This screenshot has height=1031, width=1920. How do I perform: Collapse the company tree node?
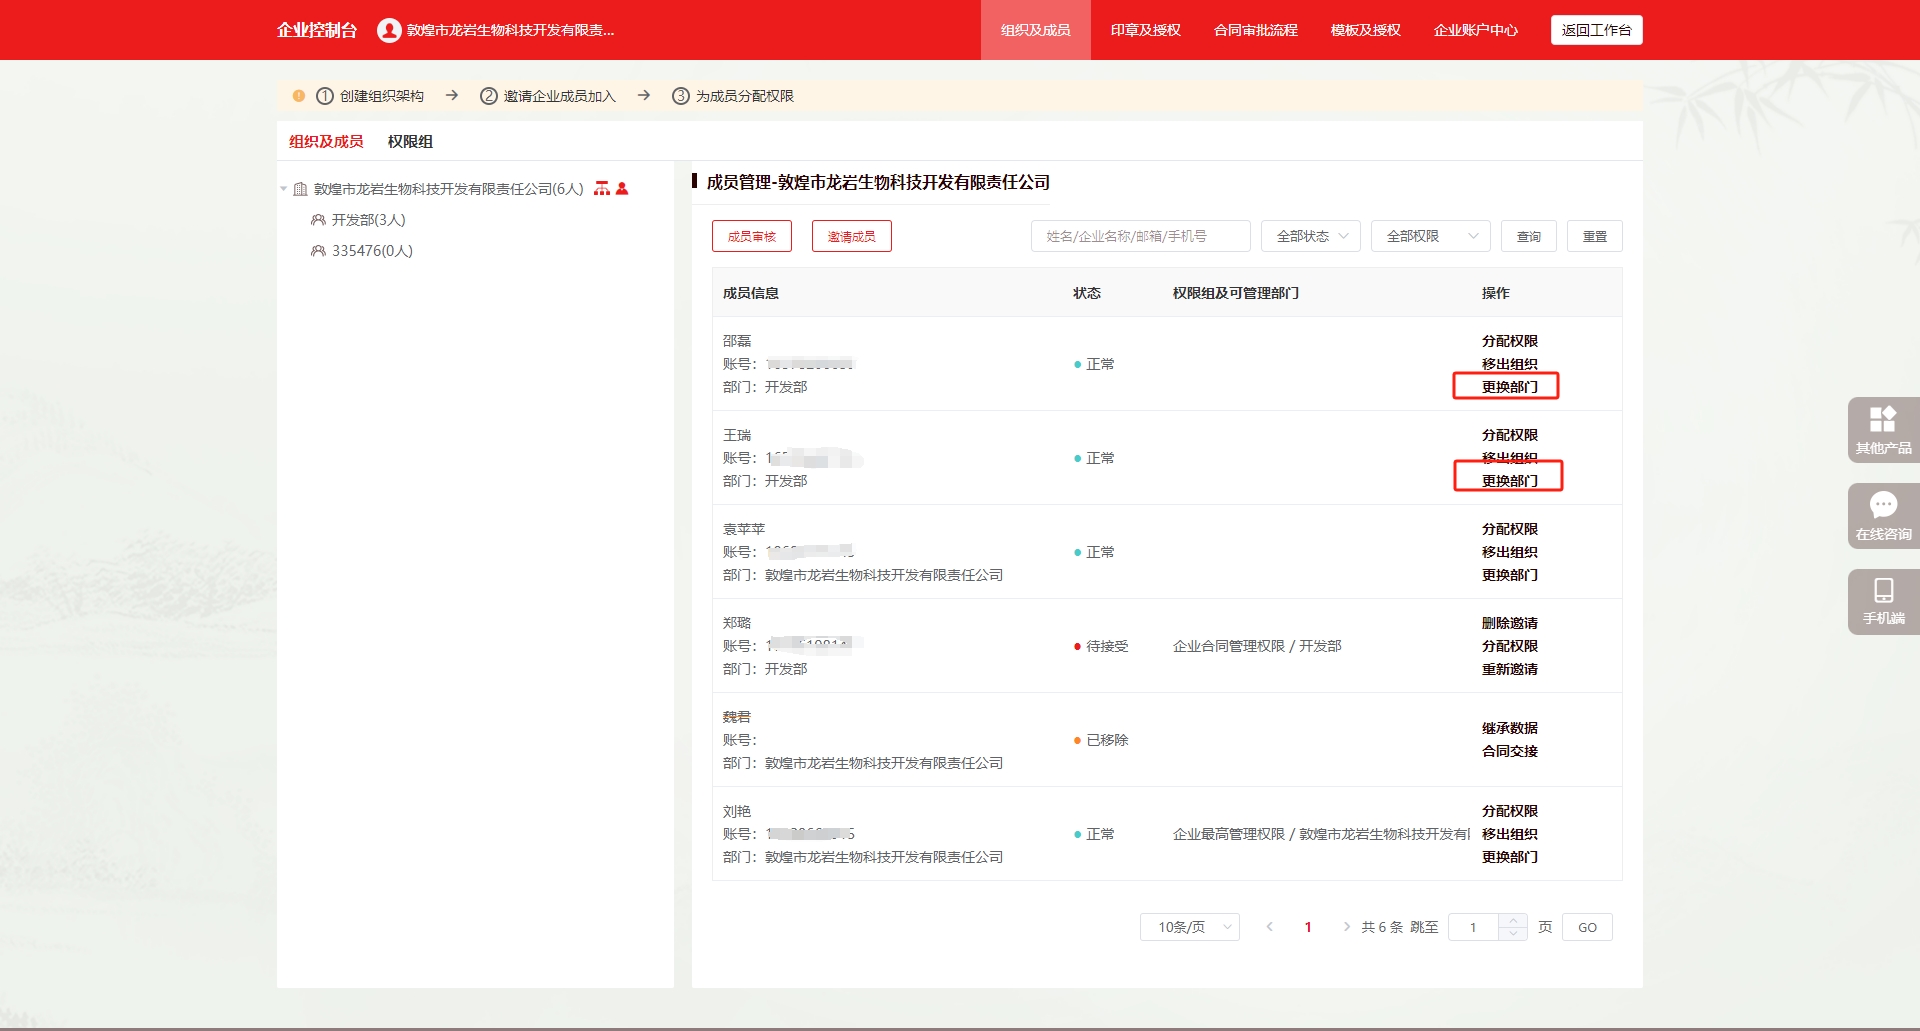coord(284,189)
